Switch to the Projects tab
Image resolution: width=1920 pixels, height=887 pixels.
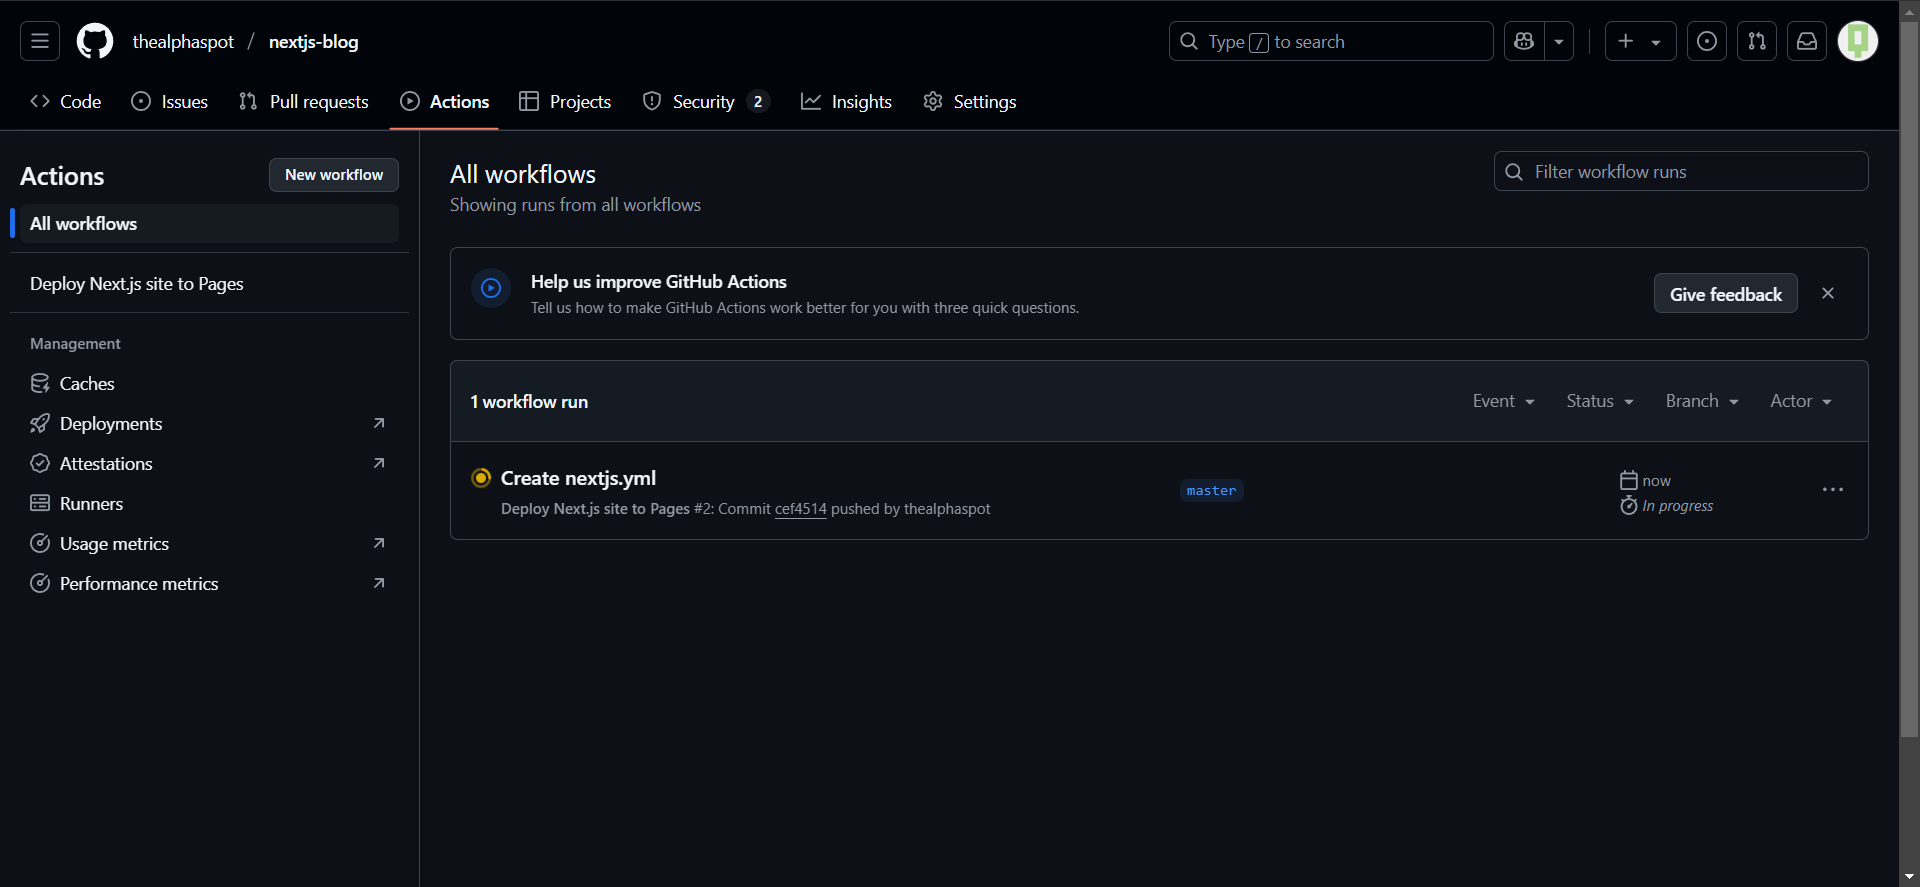tap(565, 101)
